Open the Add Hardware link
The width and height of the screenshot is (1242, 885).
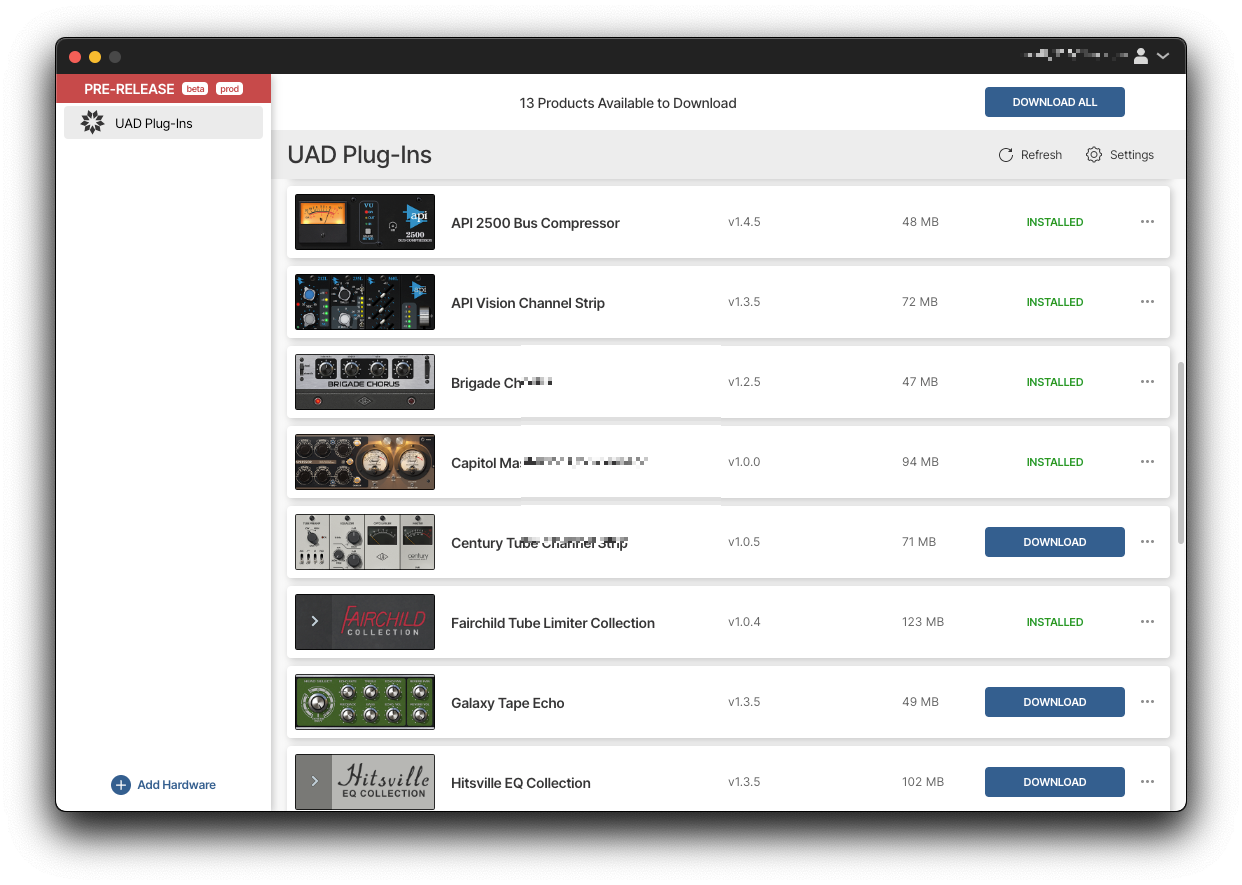point(176,785)
